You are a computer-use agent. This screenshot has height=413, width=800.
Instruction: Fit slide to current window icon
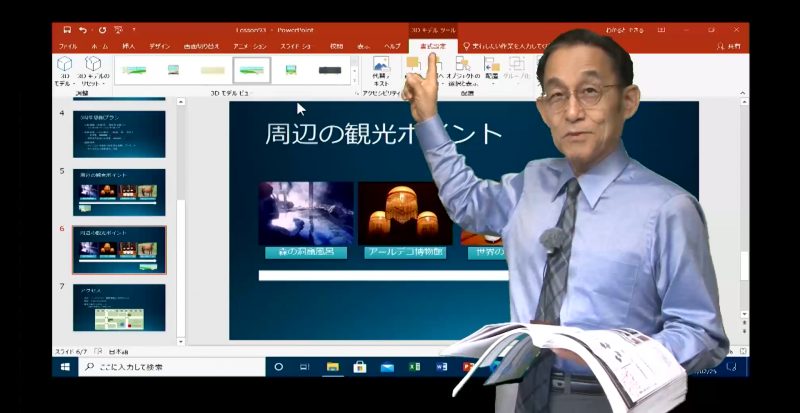coord(743,351)
